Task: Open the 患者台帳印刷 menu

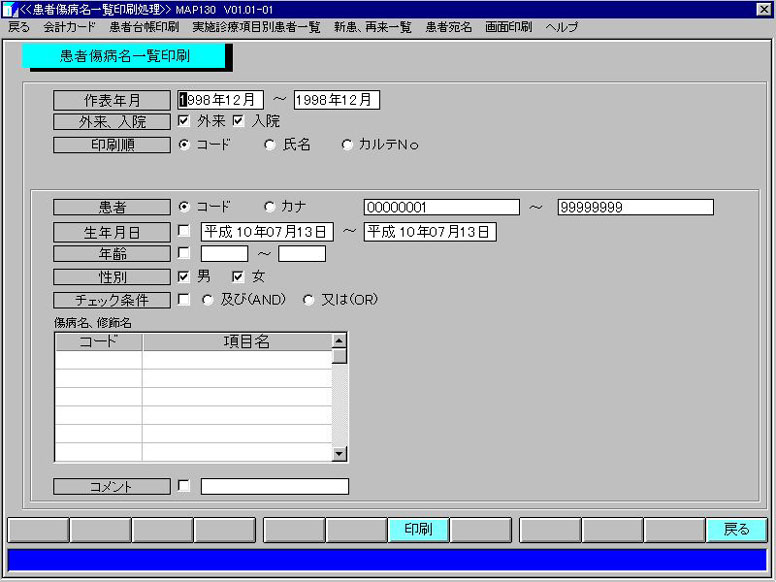Action: click(x=144, y=27)
